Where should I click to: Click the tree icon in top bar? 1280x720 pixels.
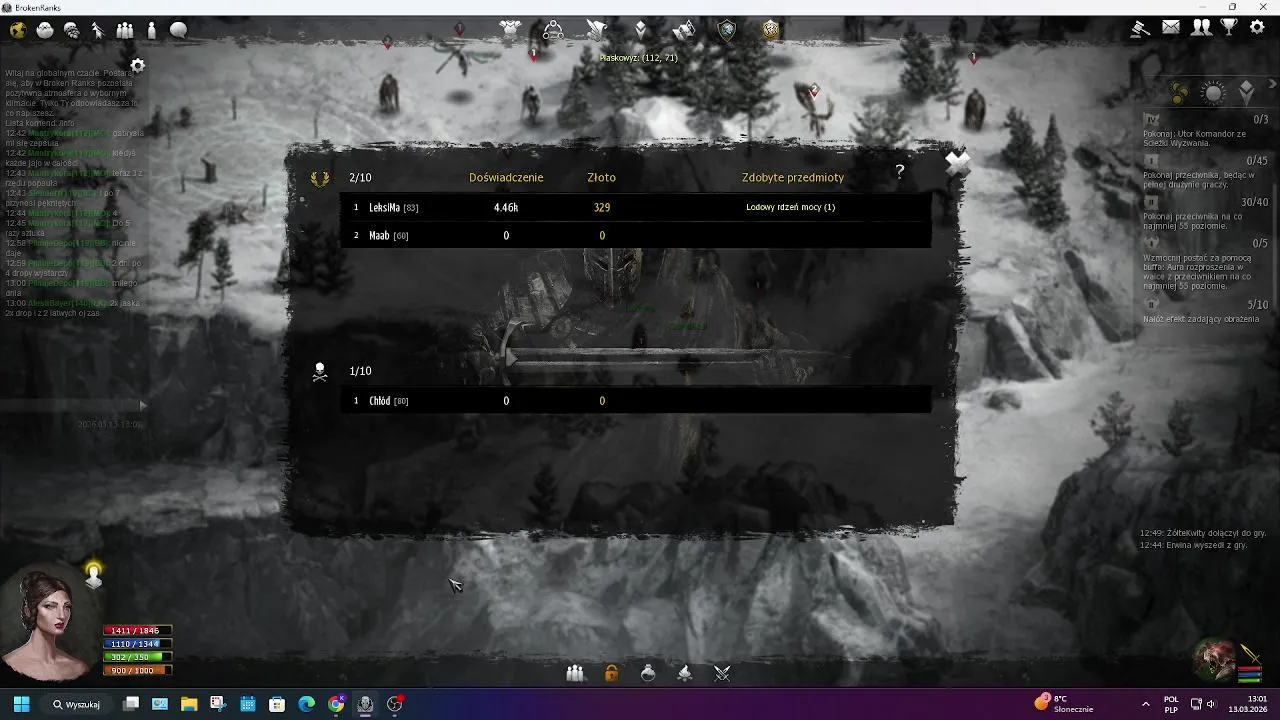click(x=98, y=30)
